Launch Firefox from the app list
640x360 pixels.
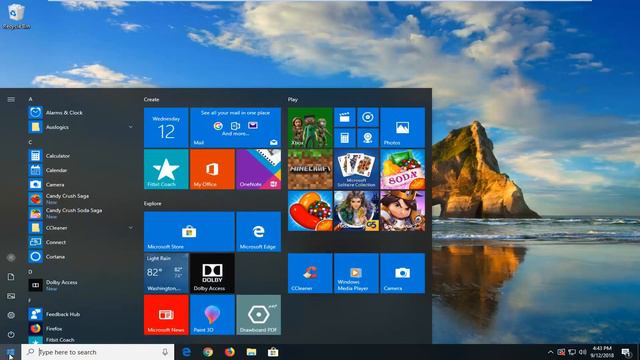(x=82, y=328)
